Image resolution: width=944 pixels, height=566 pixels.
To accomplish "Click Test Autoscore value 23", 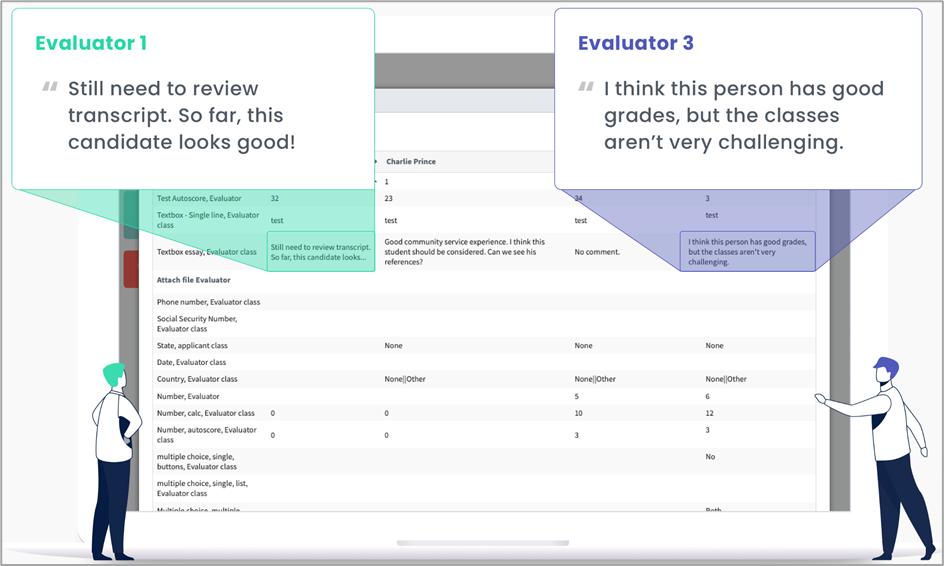I will [389, 198].
